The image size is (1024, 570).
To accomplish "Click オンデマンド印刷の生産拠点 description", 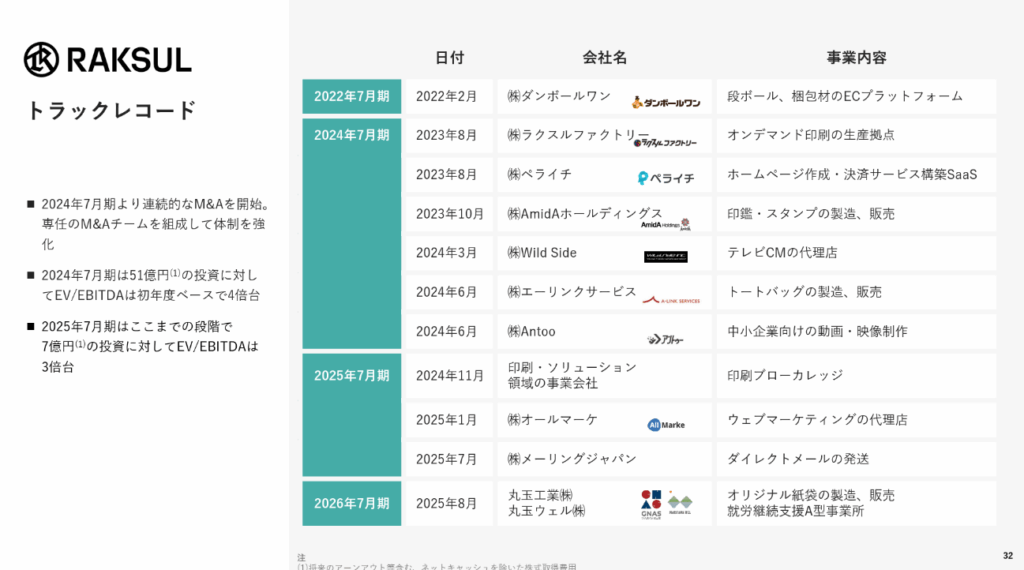I will pos(811,135).
